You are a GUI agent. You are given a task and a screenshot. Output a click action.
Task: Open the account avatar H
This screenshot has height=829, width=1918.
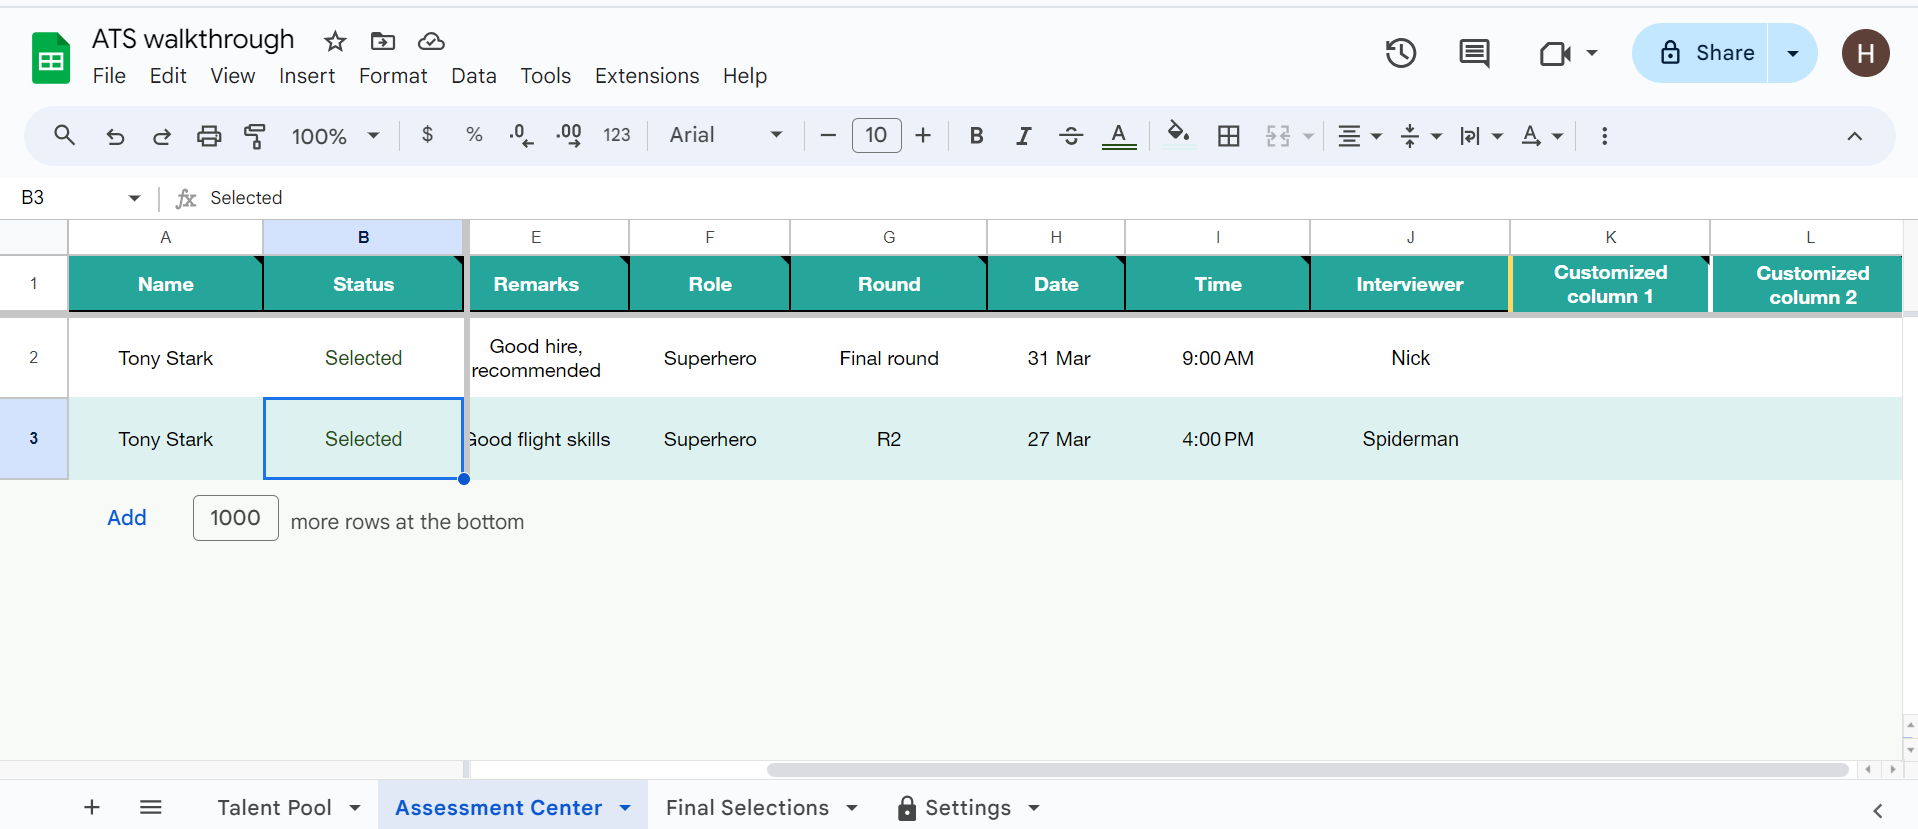coord(1866,53)
